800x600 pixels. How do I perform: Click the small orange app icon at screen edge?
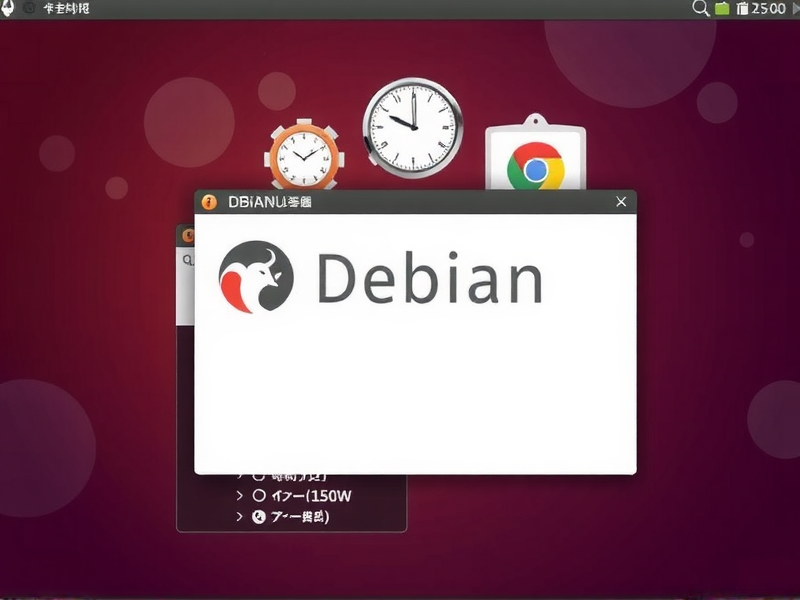pyautogui.click(x=187, y=236)
